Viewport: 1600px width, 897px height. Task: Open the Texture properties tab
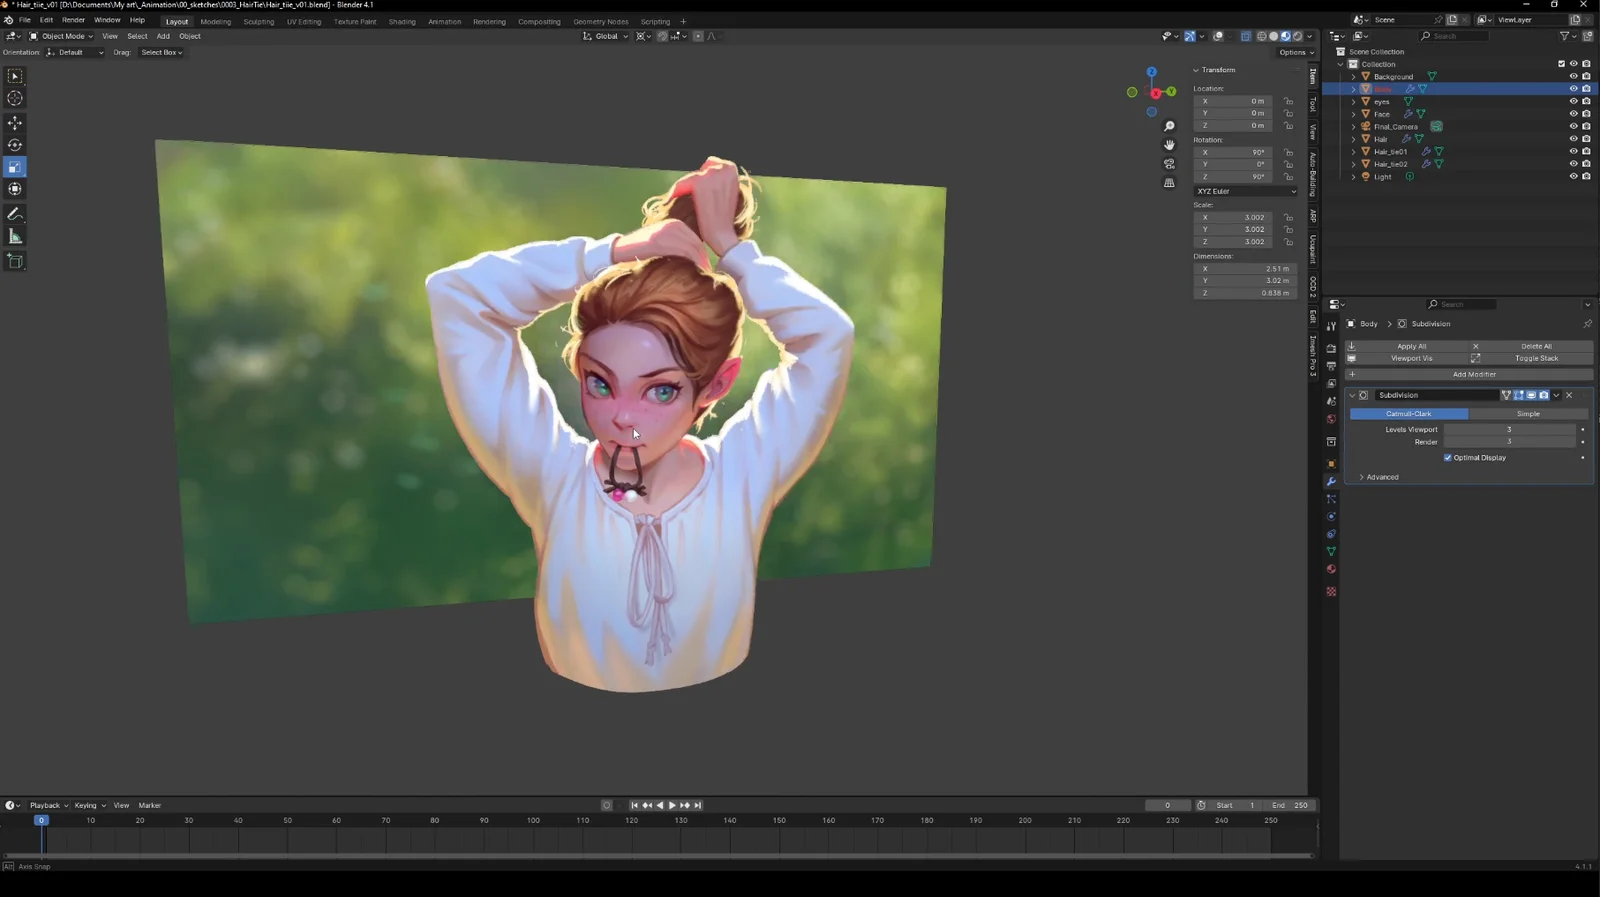1331,592
